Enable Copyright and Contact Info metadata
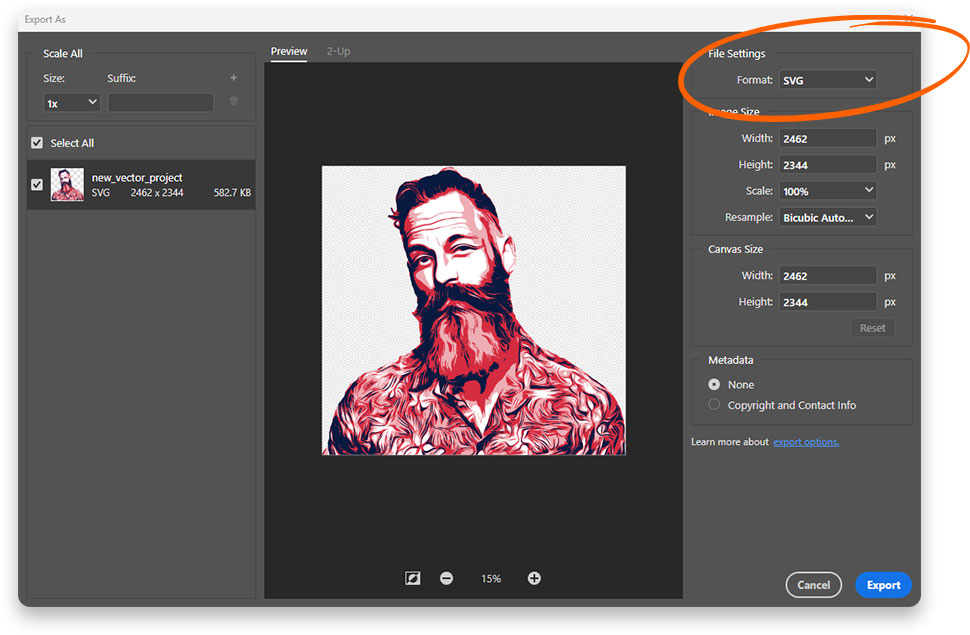 (714, 405)
